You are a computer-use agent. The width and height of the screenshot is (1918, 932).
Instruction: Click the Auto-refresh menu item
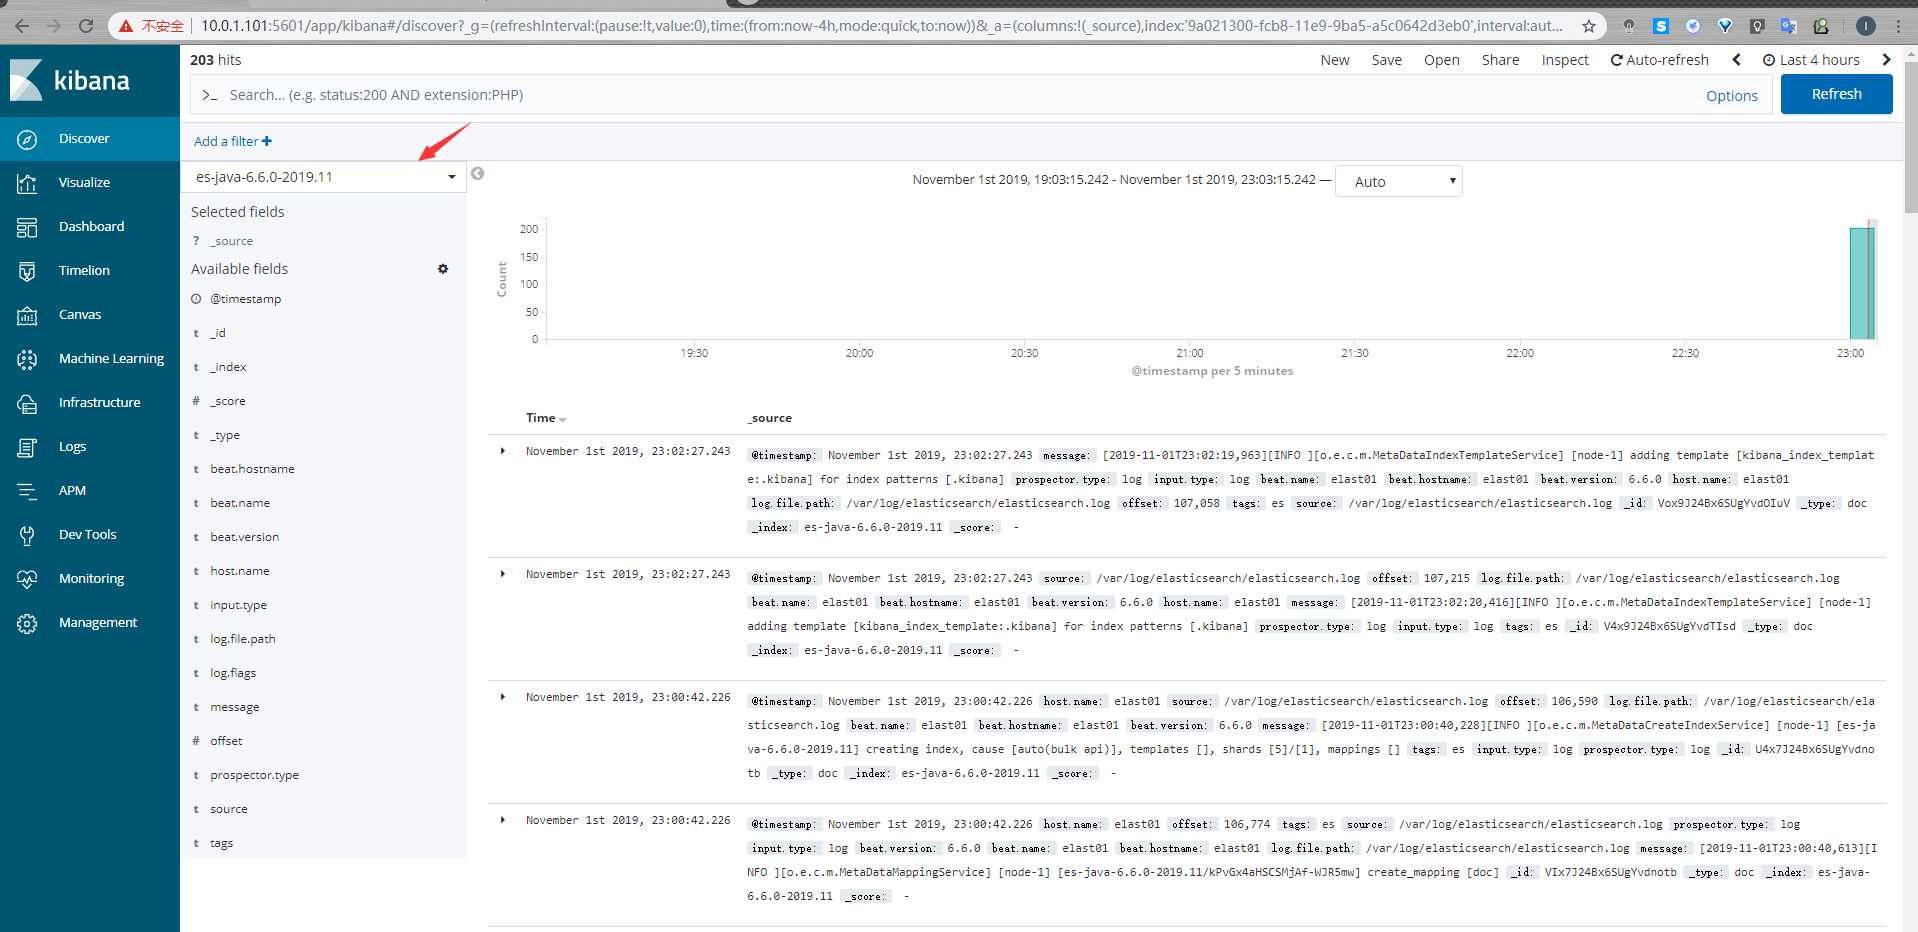pyautogui.click(x=1660, y=60)
